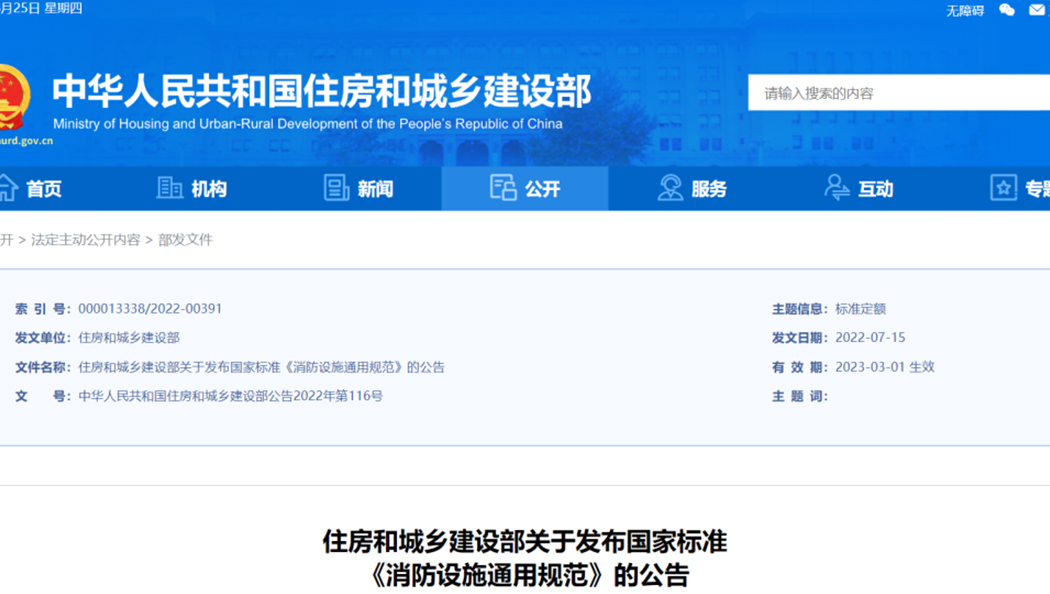Click the document icon beside 公开
Image resolution: width=1050 pixels, height=594 pixels.
[x=503, y=188]
